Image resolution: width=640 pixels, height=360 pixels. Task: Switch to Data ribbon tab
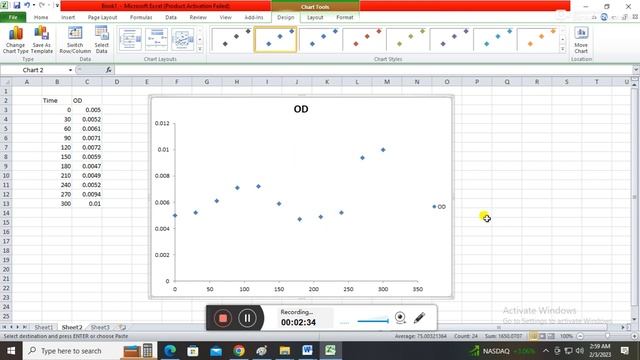point(171,18)
